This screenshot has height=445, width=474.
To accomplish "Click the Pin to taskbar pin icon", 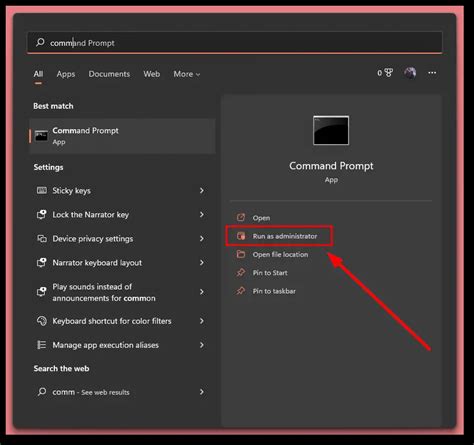I will pyautogui.click(x=241, y=291).
